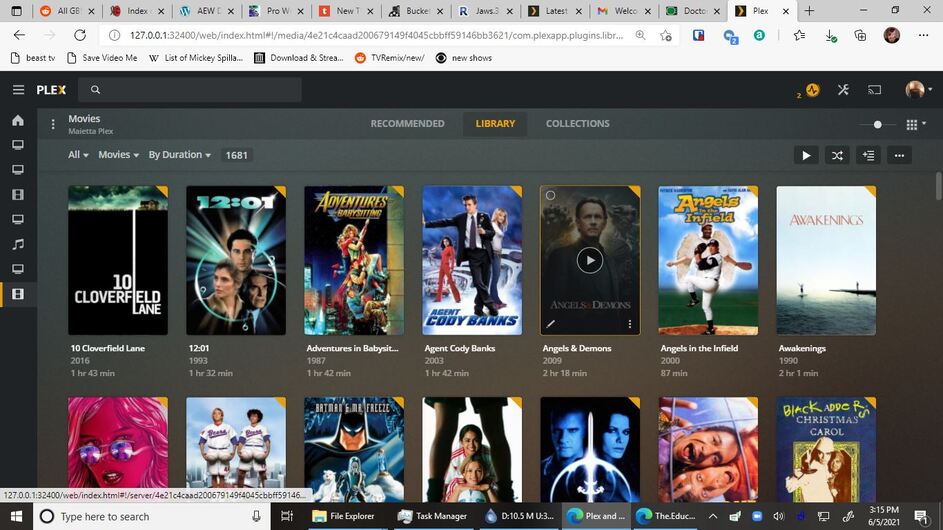Open the Windows Start menu
The height and width of the screenshot is (530, 943).
[x=16, y=516]
